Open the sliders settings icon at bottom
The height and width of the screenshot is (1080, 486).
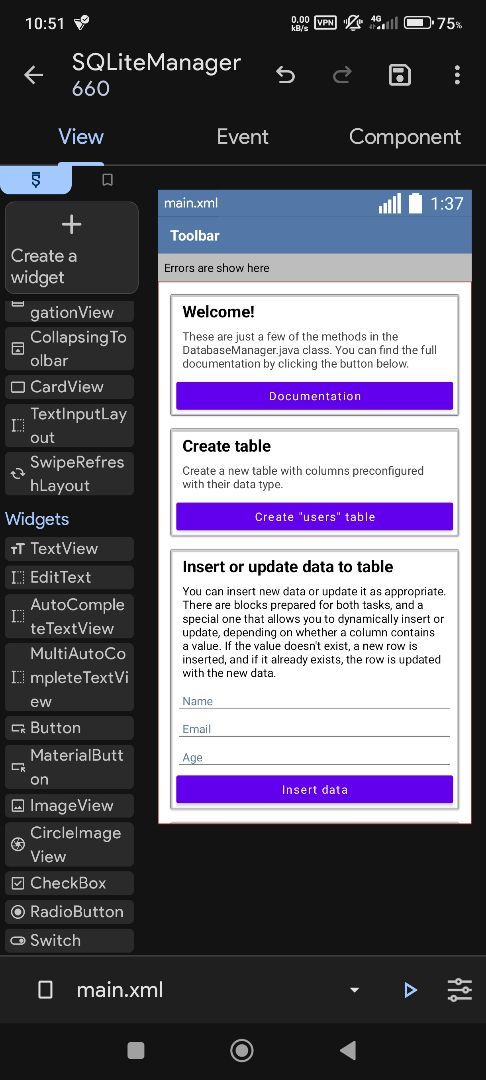tap(460, 990)
